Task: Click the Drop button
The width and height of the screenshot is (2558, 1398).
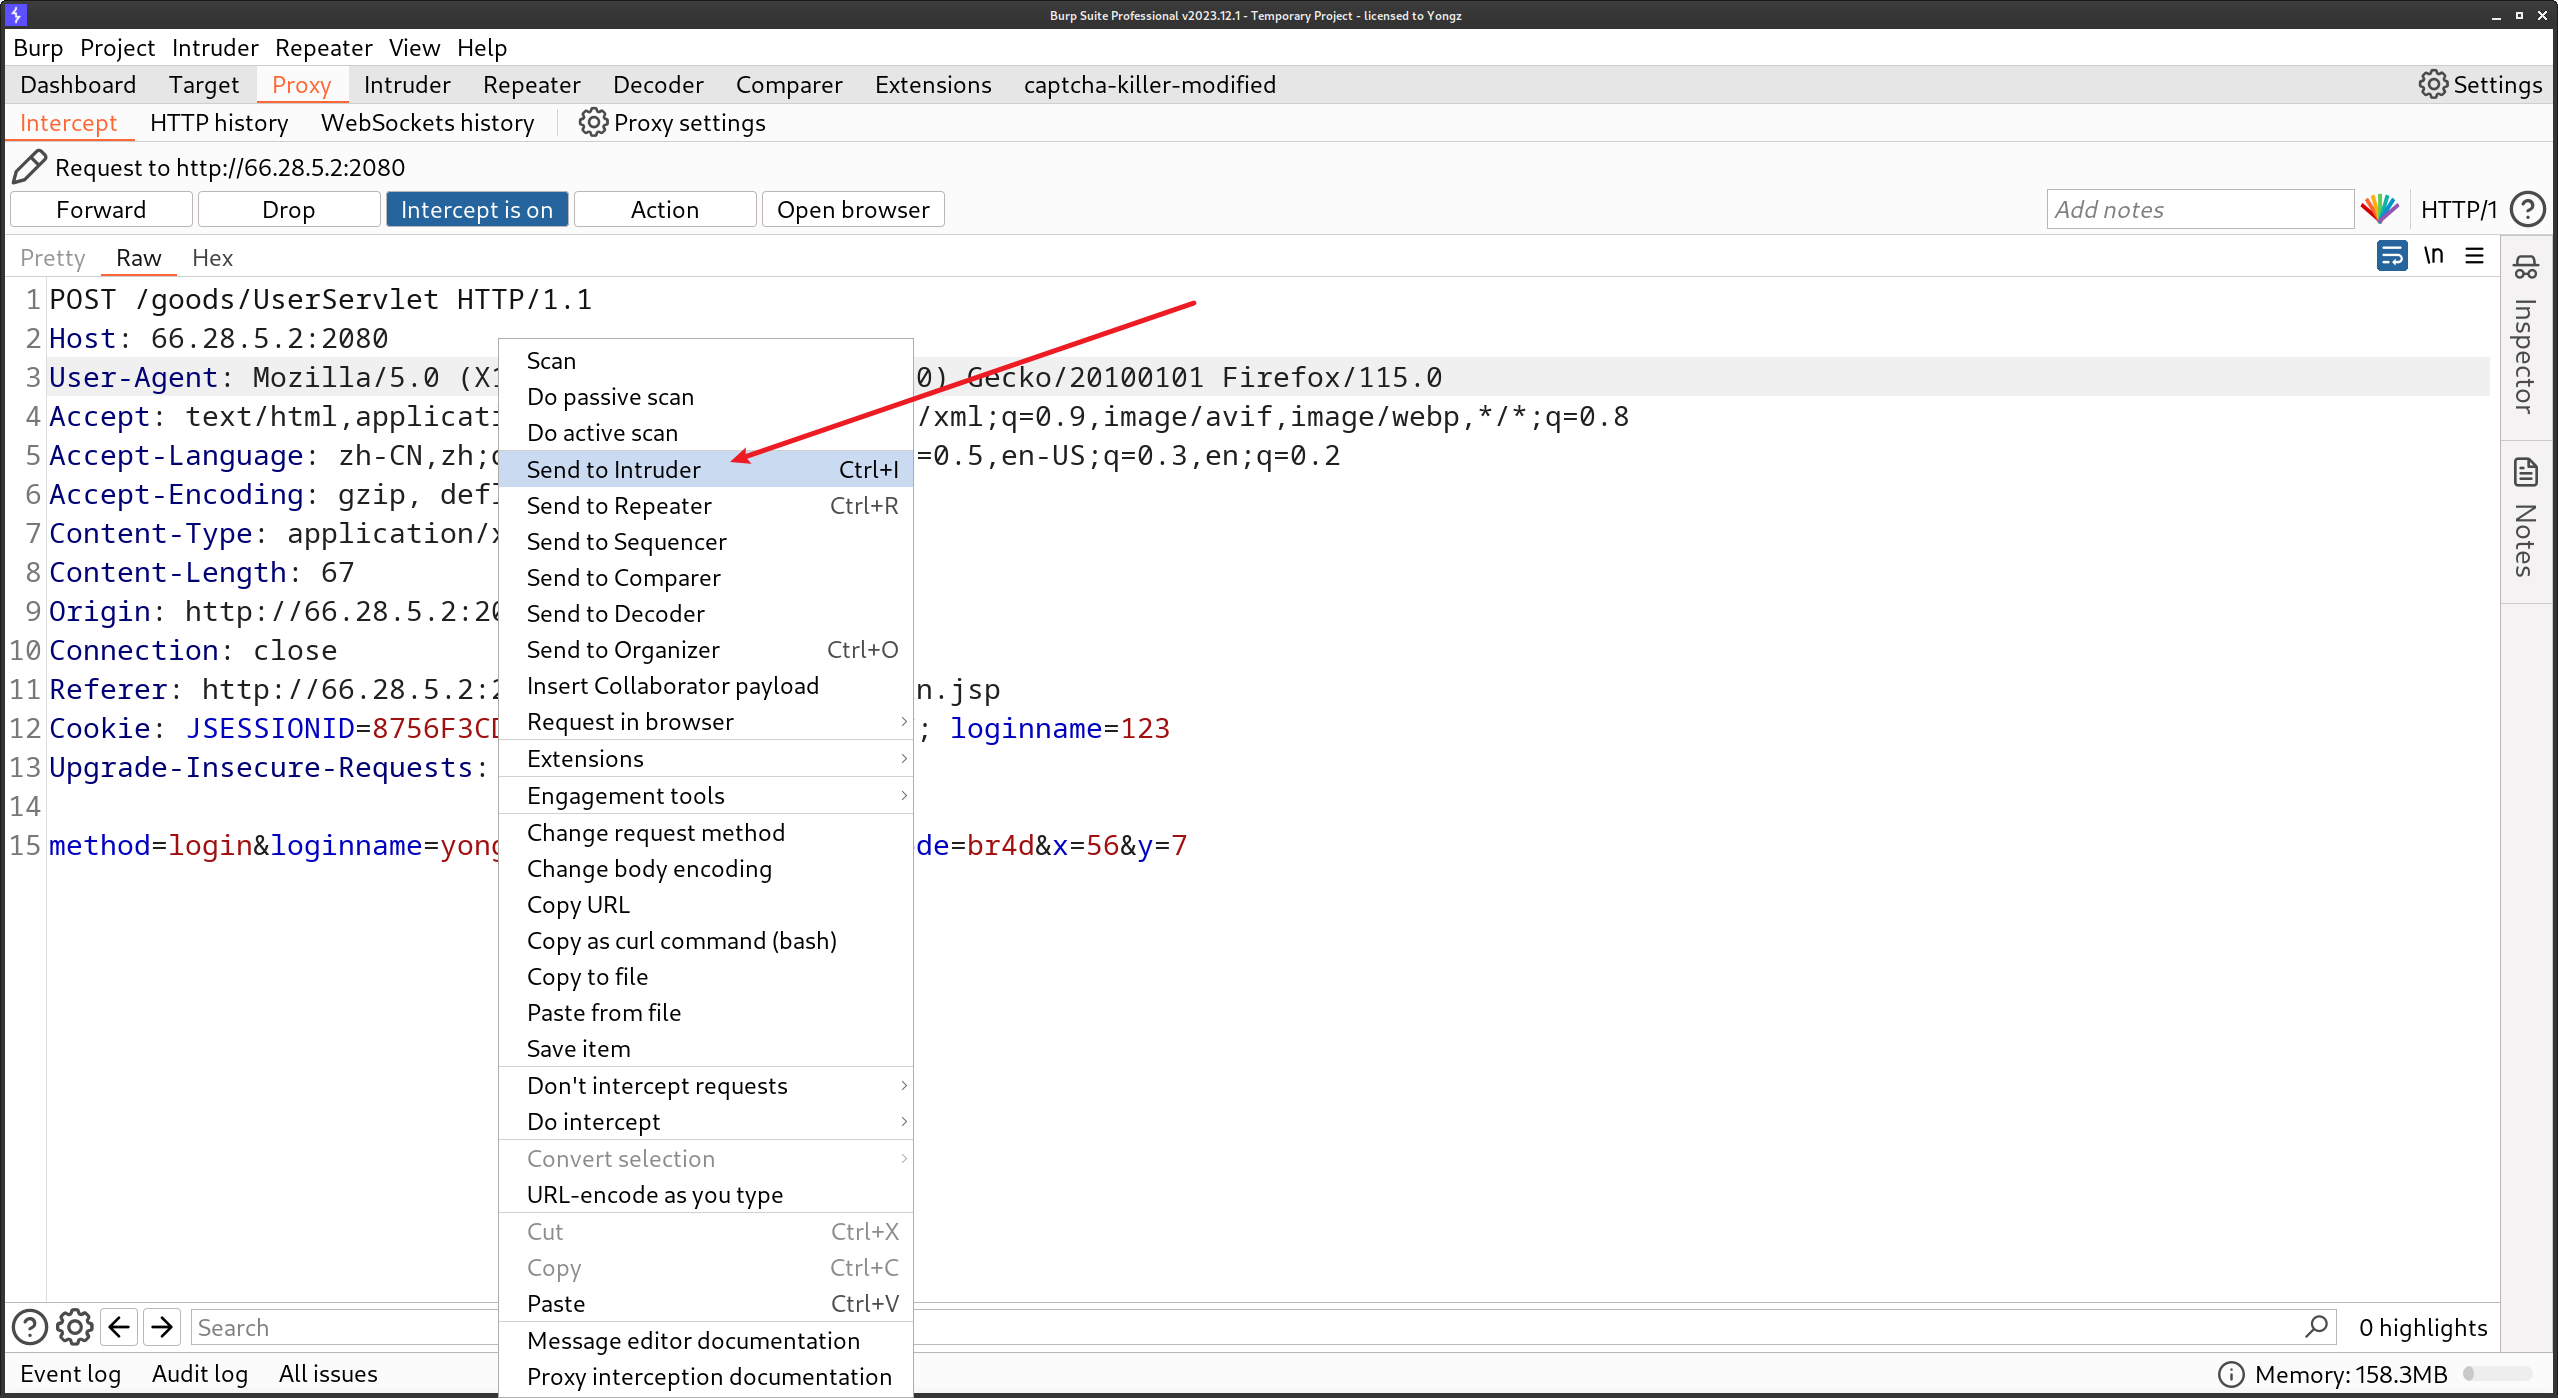Action: (x=289, y=209)
